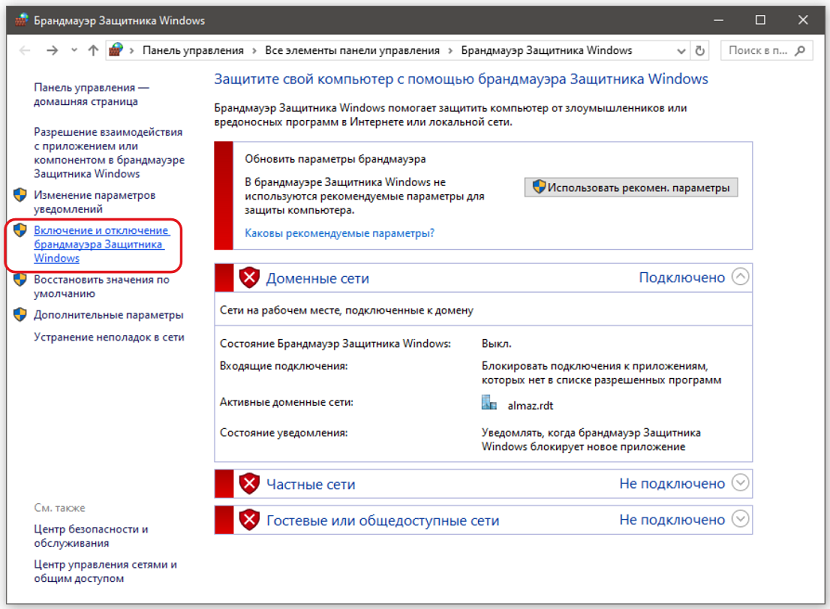830x609 pixels.
Task: Click shield icon beside Включение и отключение брандмауэра
Action: (20, 230)
